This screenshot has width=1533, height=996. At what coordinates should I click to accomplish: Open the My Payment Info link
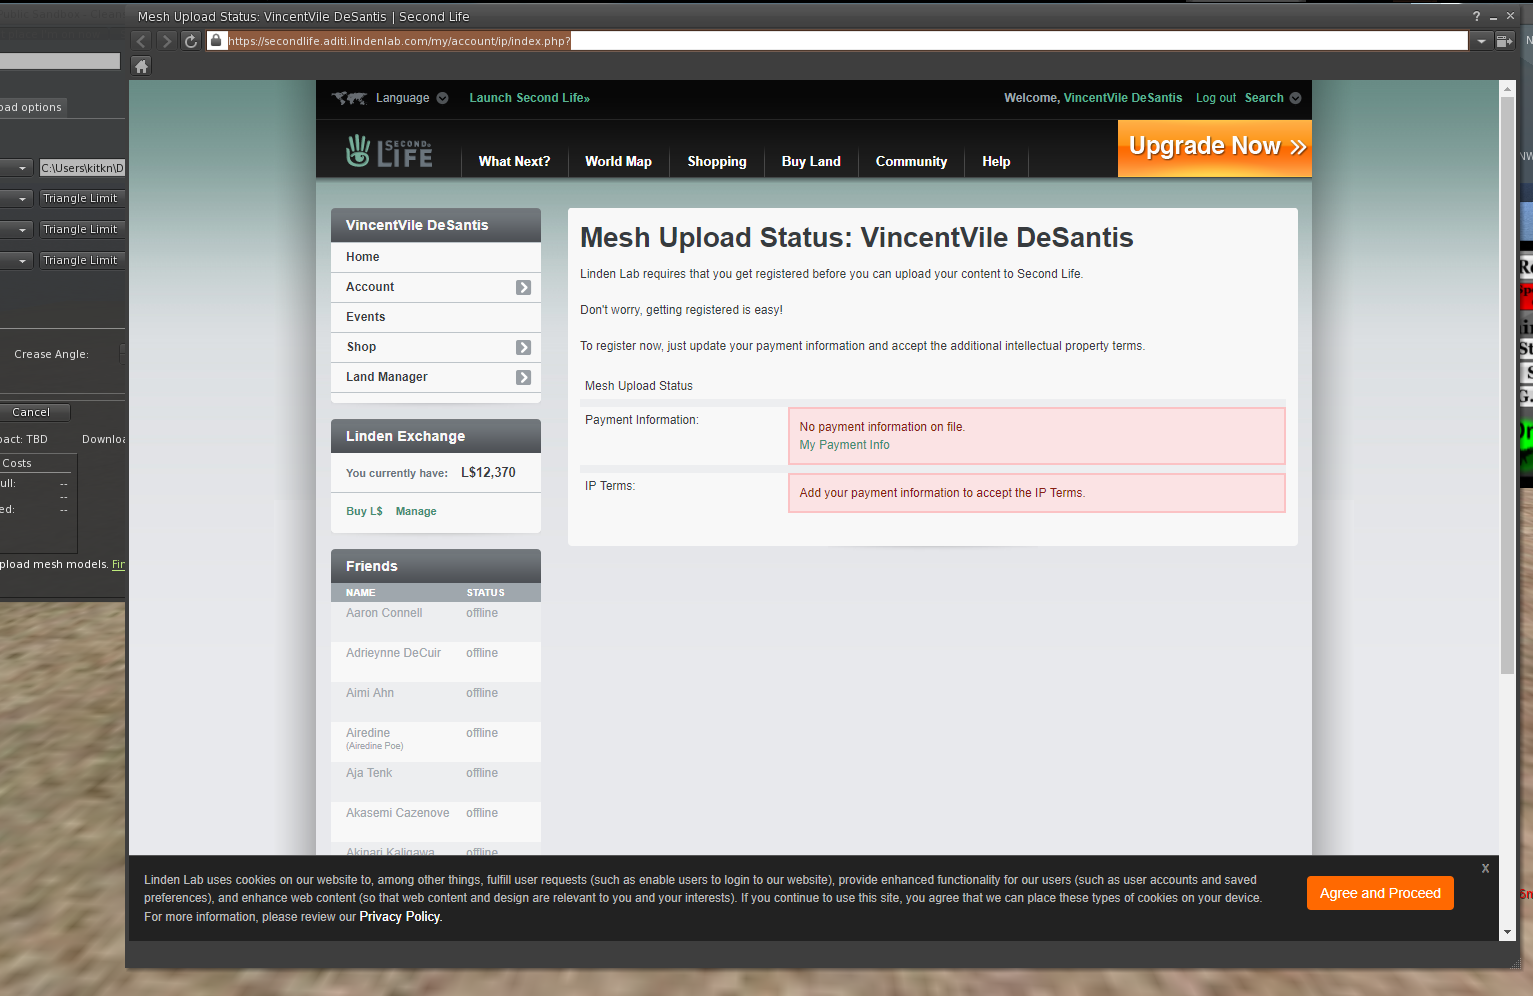844,445
